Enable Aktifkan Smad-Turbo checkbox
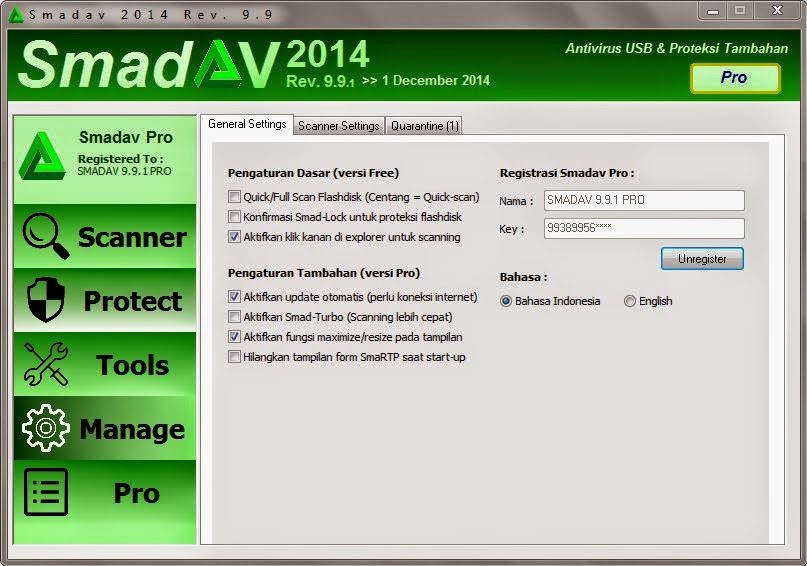 (234, 316)
